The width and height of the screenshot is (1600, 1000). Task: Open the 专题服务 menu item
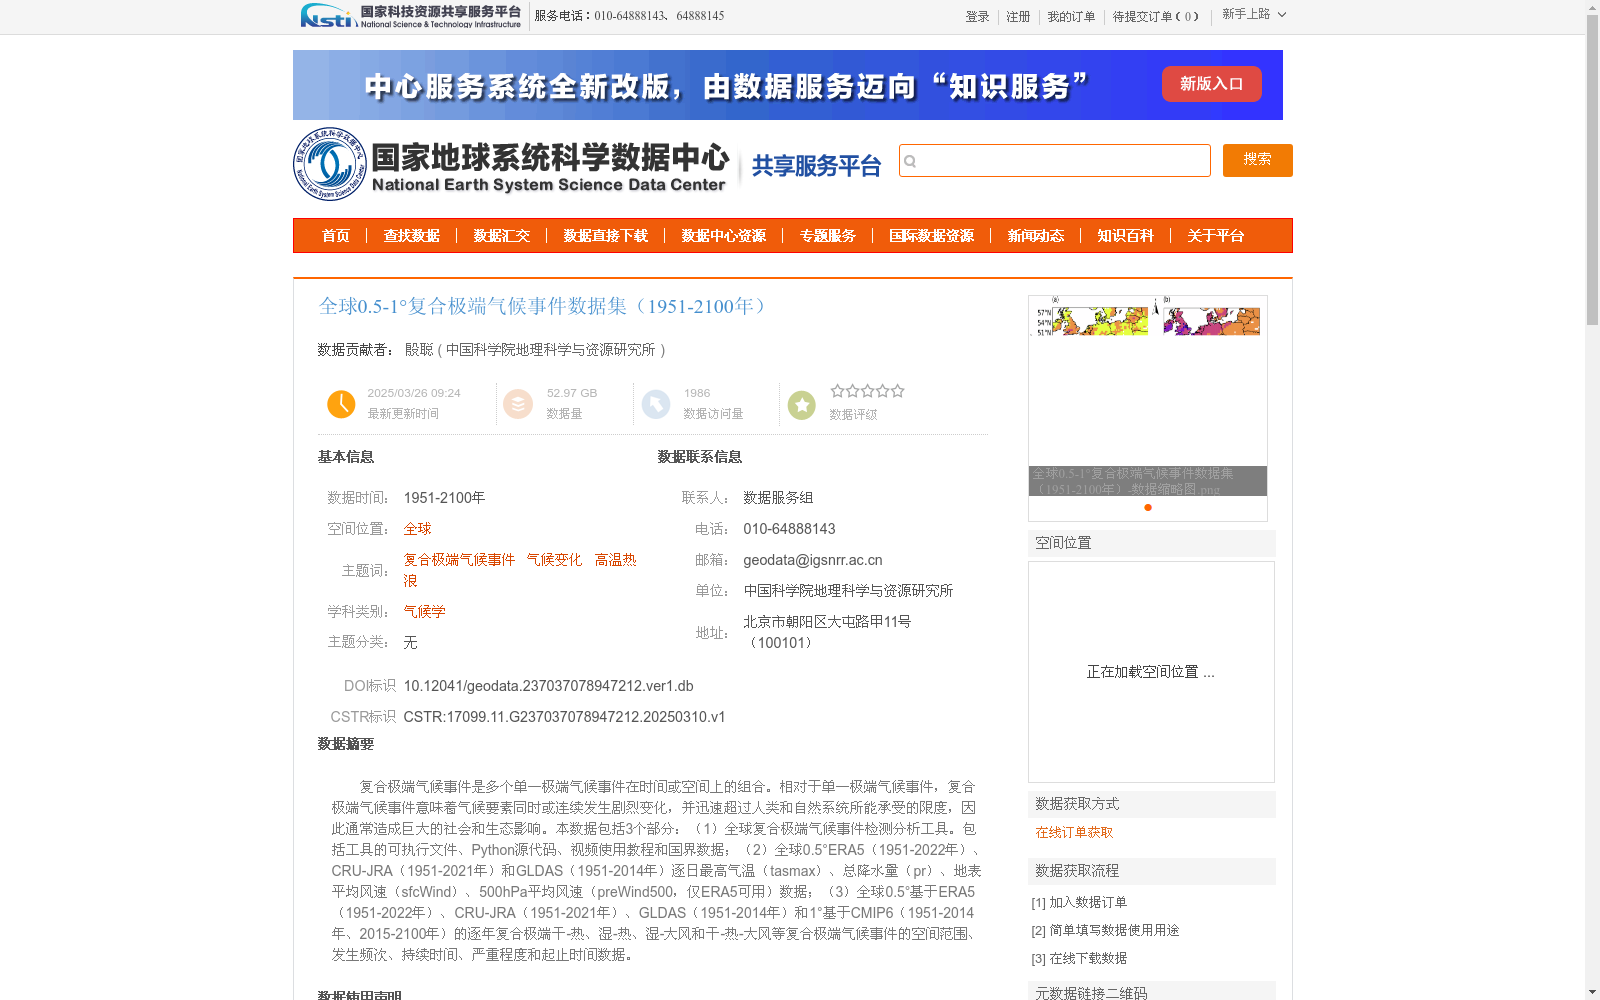click(828, 236)
